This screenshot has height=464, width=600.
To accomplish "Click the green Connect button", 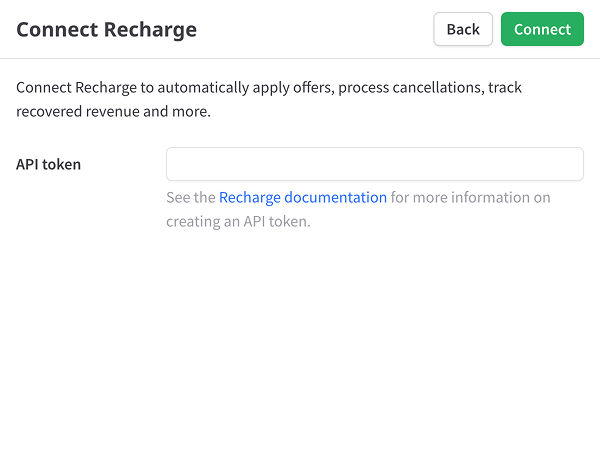I will (542, 29).
